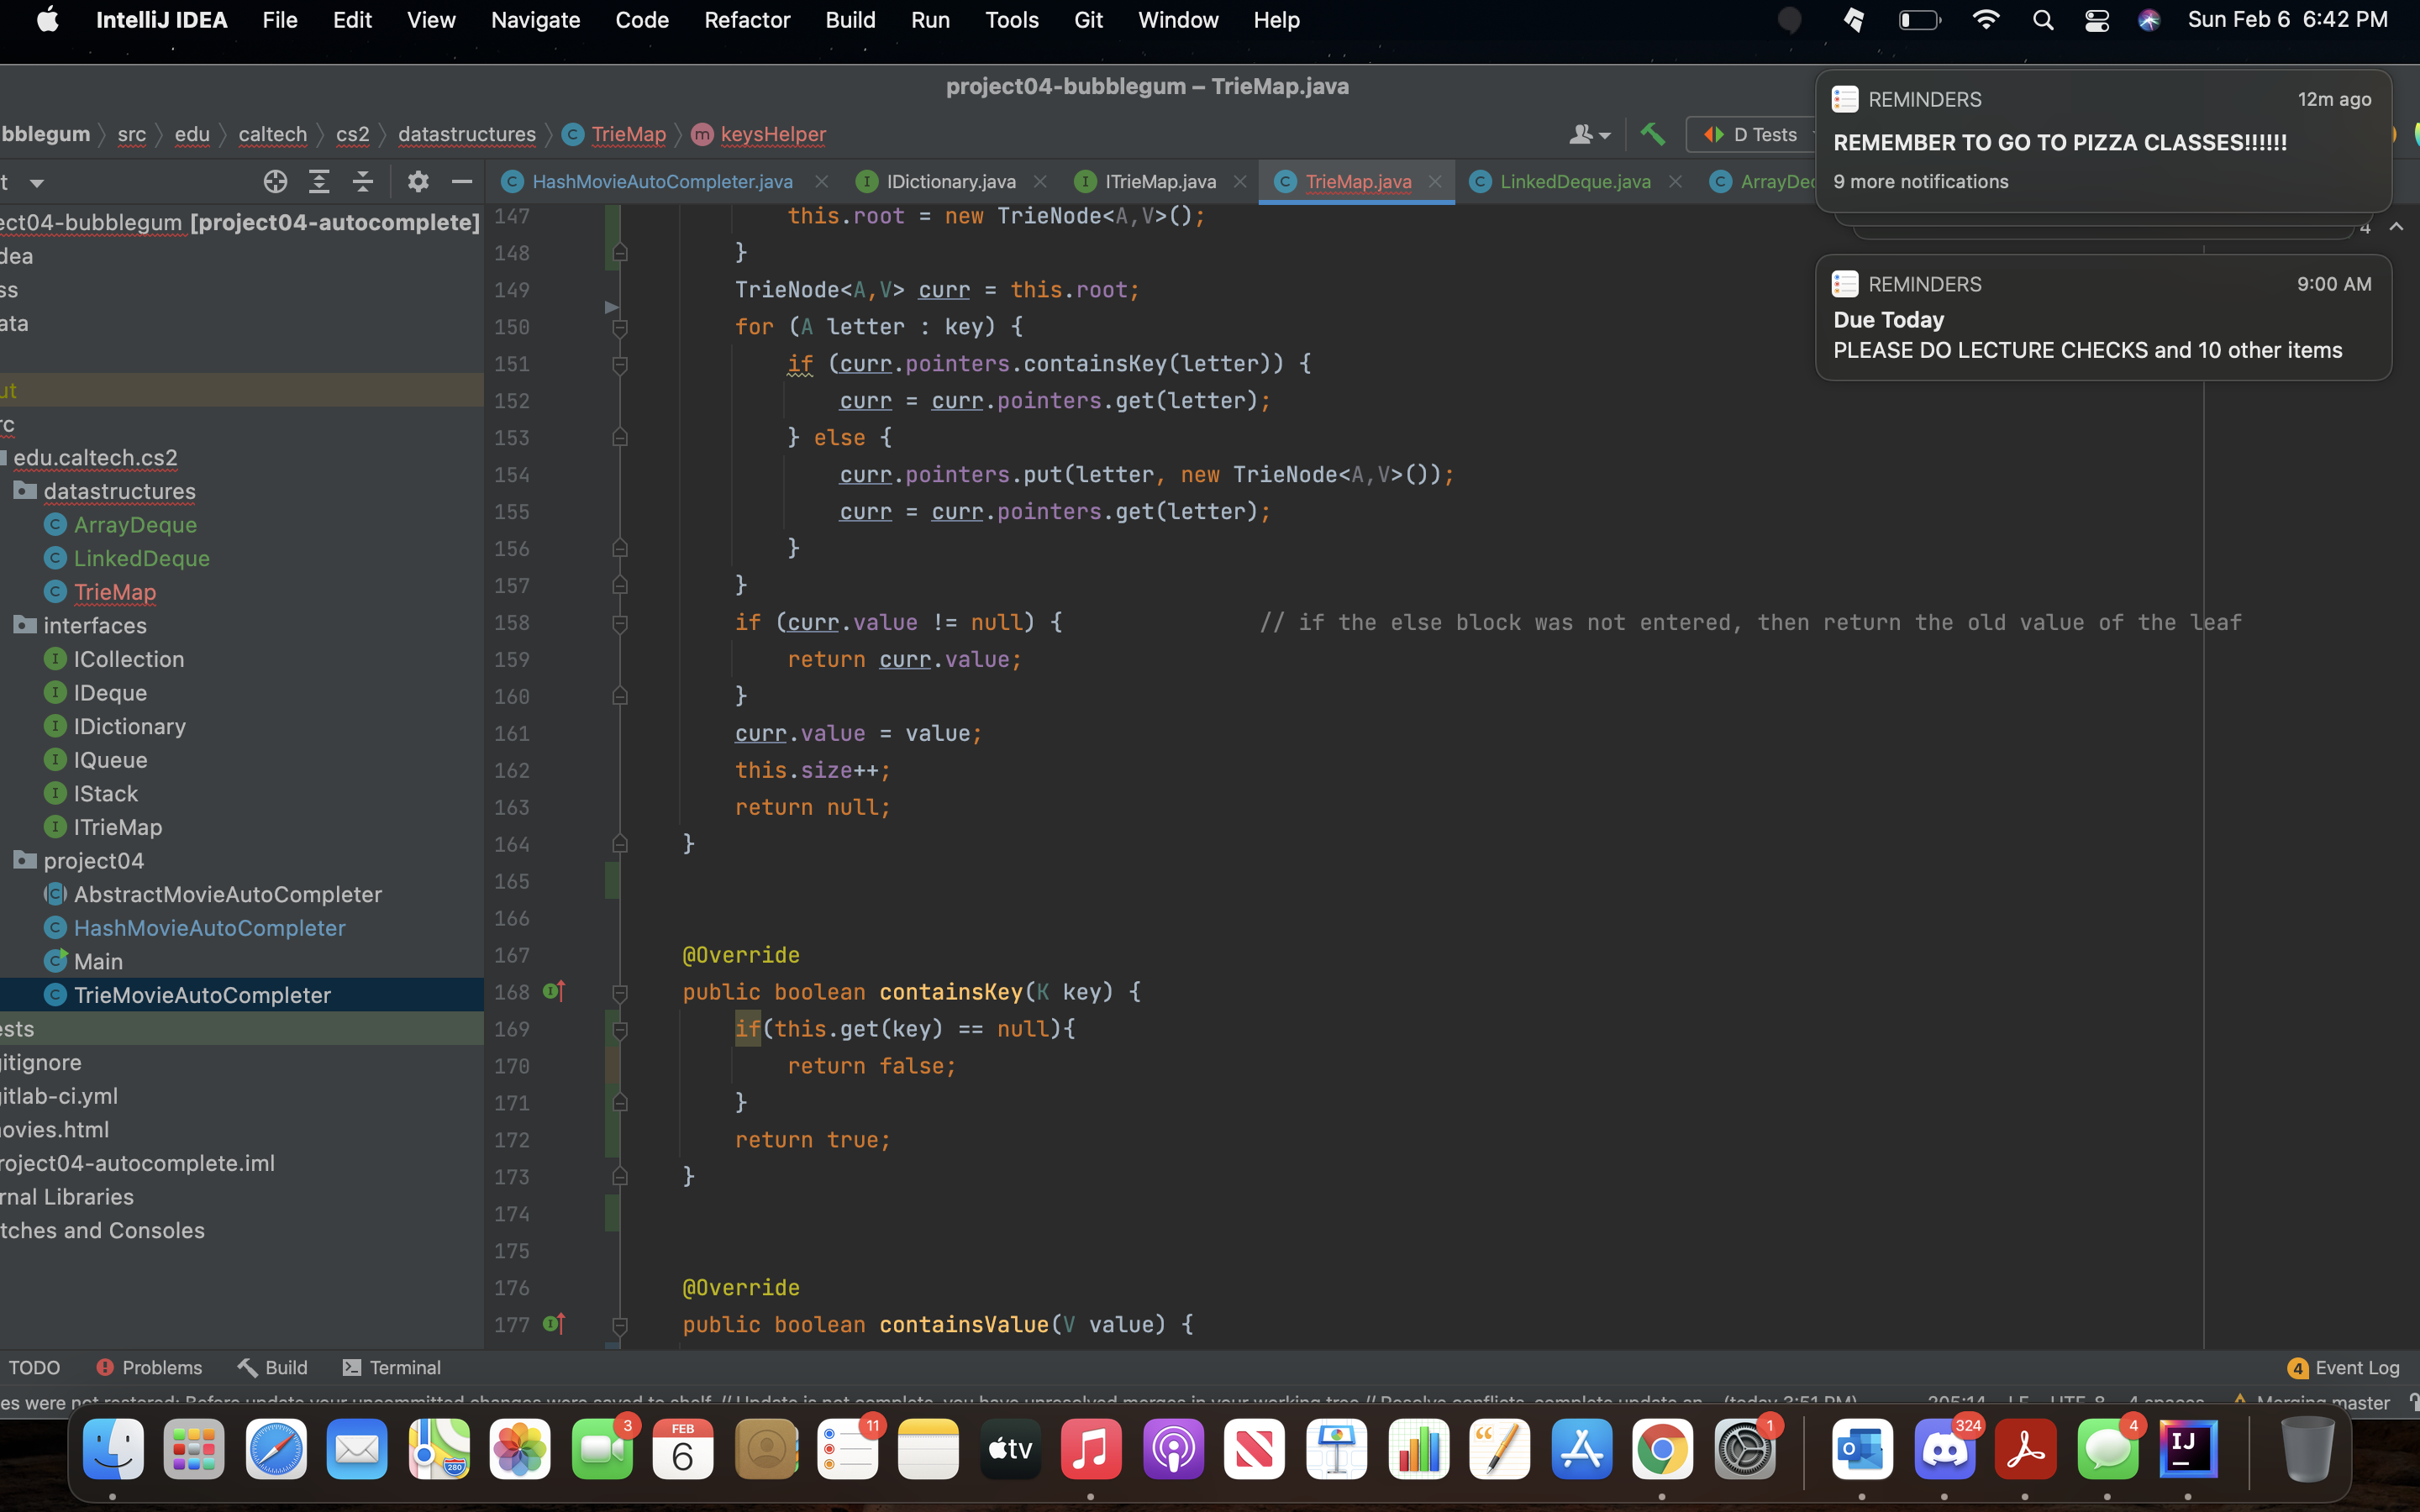The image size is (2420, 1512).
Task: Open project panel settings gear
Action: [418, 181]
